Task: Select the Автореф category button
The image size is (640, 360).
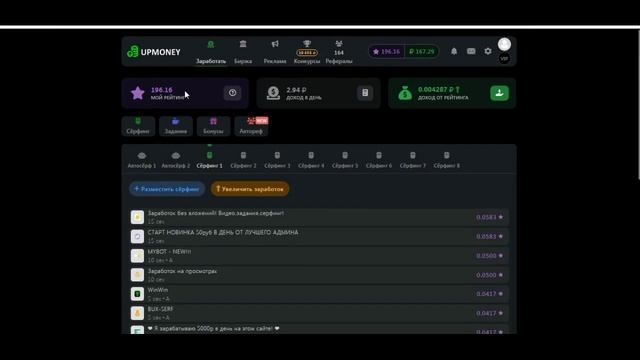Action: 251,126
